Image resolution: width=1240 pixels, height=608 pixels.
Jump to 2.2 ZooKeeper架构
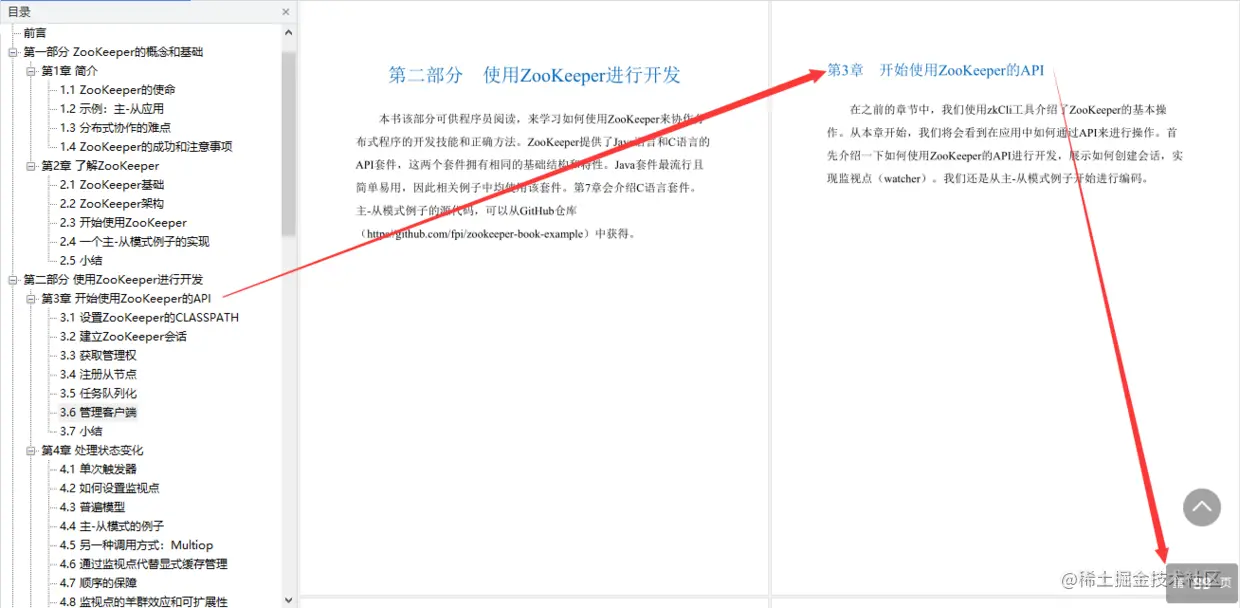(x=112, y=204)
